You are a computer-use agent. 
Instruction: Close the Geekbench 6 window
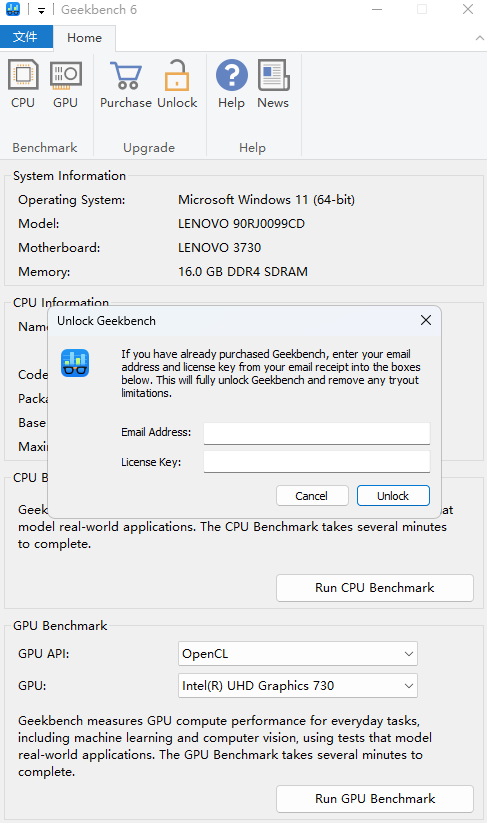pyautogui.click(x=468, y=9)
